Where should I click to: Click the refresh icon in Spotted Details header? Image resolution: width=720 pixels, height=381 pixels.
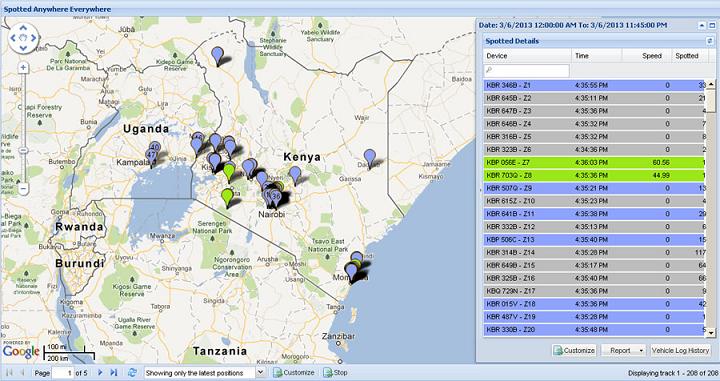[709, 41]
